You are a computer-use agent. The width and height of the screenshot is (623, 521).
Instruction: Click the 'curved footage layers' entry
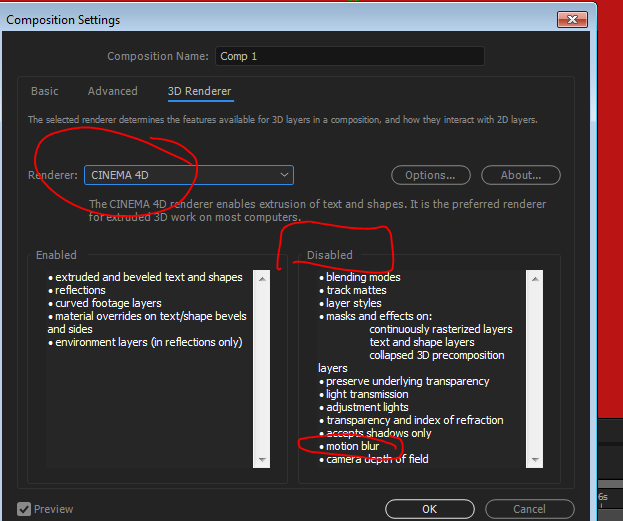(104, 303)
